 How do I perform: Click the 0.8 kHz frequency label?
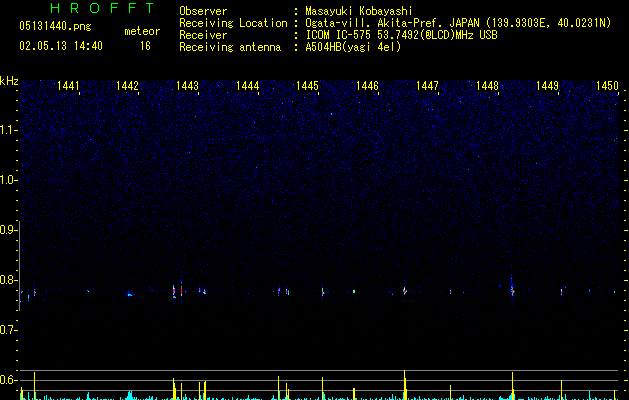tap(8, 280)
